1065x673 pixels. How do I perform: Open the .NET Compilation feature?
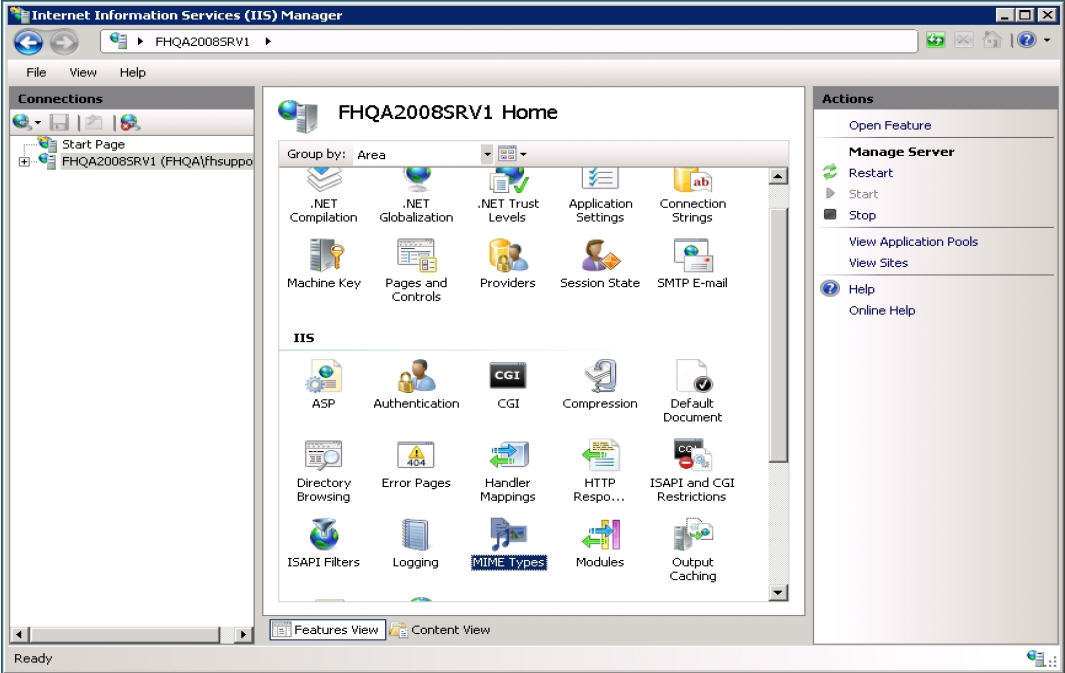323,197
